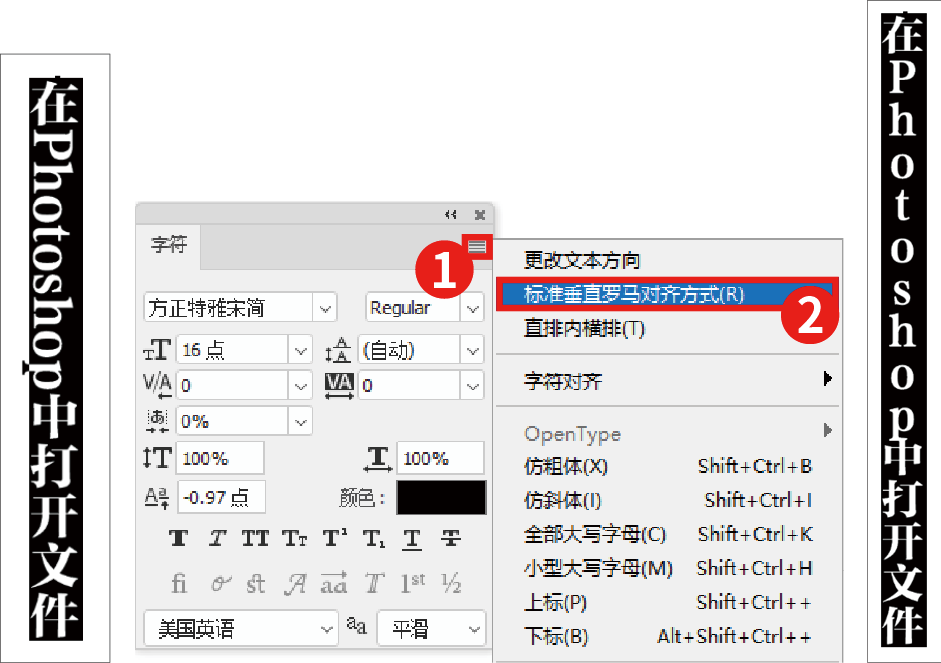Collapse the panel with the double-arrow icon
This screenshot has height=663, width=941.
(x=451, y=214)
